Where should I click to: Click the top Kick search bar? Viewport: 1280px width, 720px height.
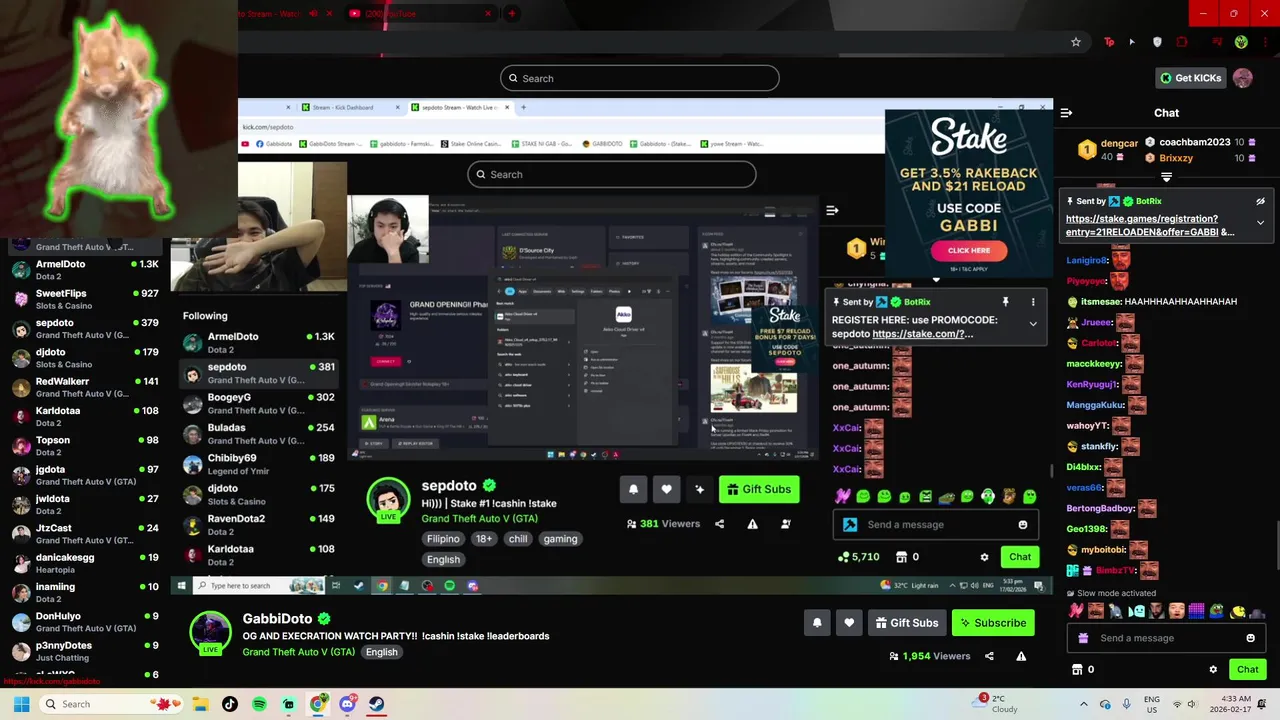click(640, 78)
